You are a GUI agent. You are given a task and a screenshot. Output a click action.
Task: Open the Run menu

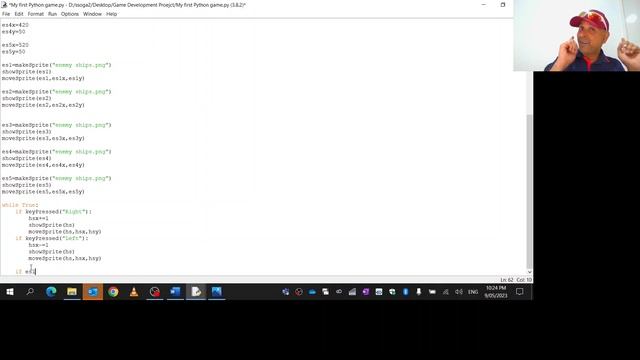point(52,14)
